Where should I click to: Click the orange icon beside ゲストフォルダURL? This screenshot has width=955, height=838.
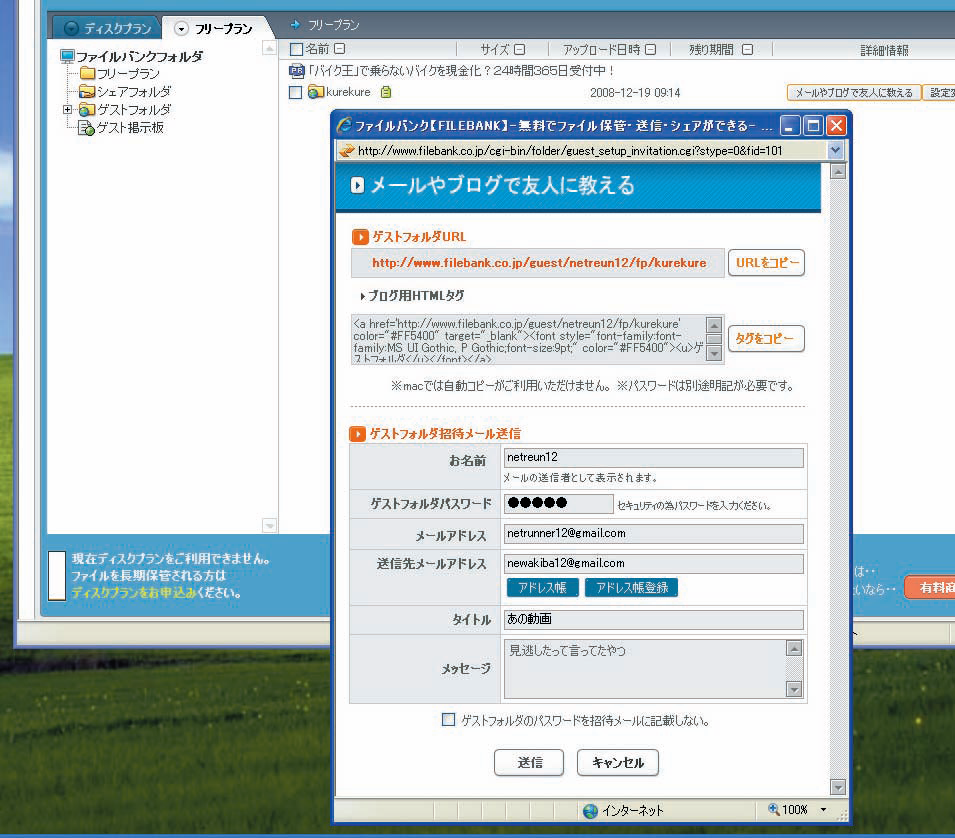[x=360, y=236]
